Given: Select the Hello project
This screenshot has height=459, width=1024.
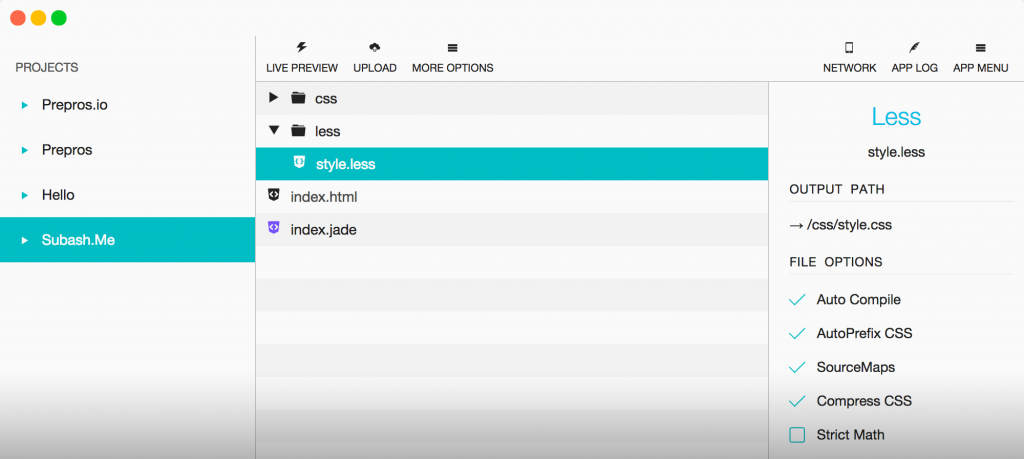Looking at the screenshot, I should coord(127,195).
